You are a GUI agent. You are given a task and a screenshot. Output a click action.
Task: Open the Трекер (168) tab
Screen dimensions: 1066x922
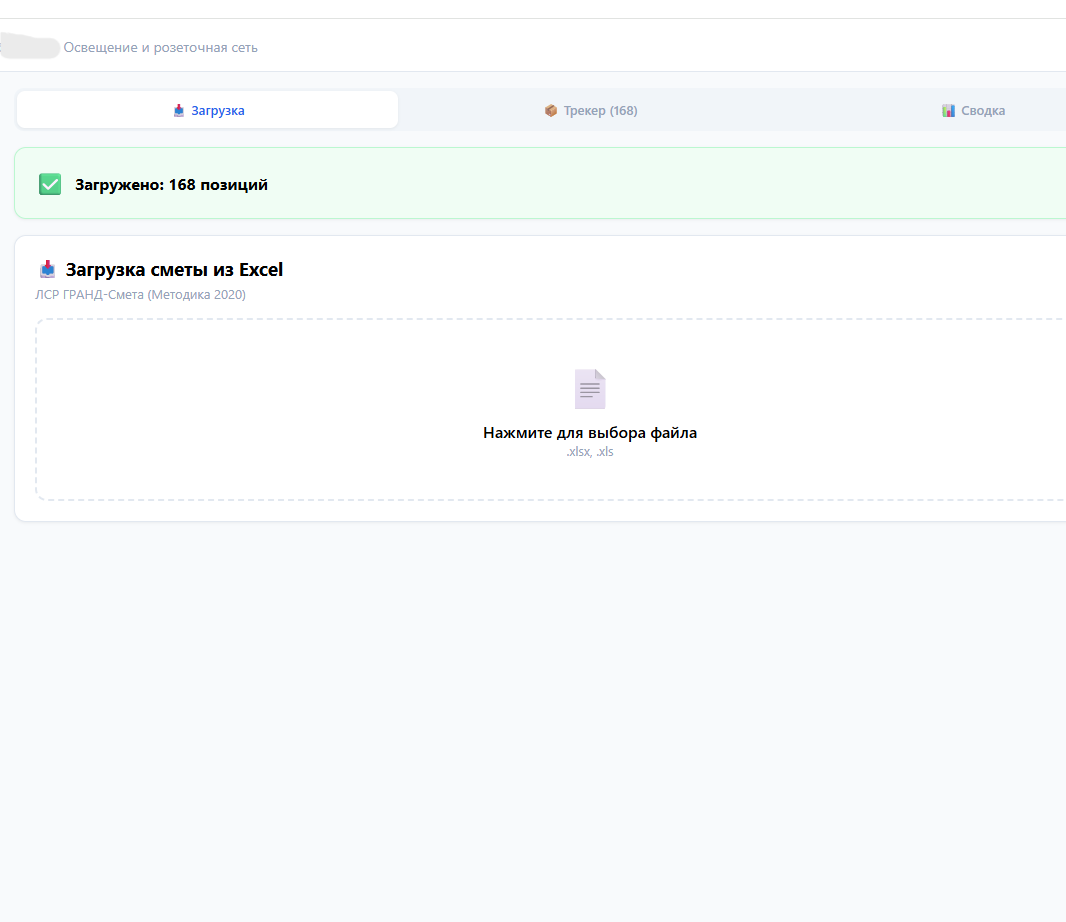click(x=591, y=110)
